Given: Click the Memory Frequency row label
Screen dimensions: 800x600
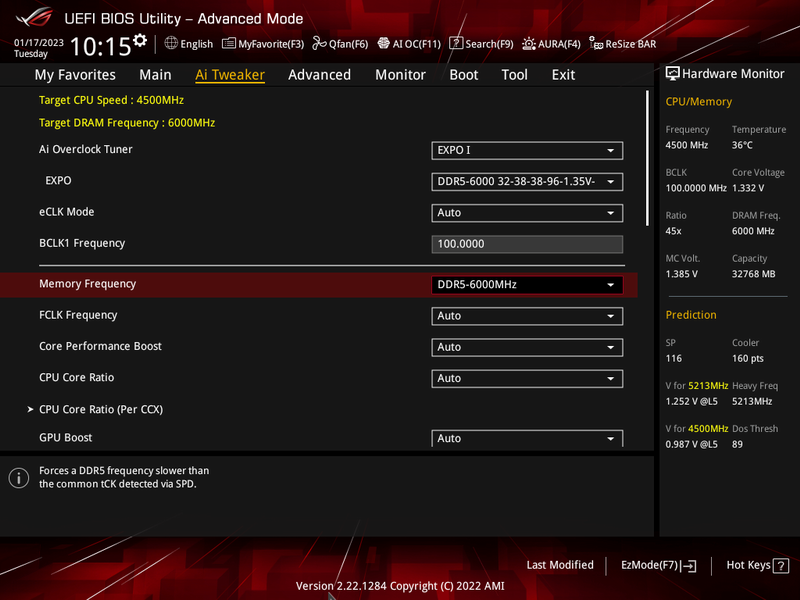Looking at the screenshot, I should (x=88, y=284).
